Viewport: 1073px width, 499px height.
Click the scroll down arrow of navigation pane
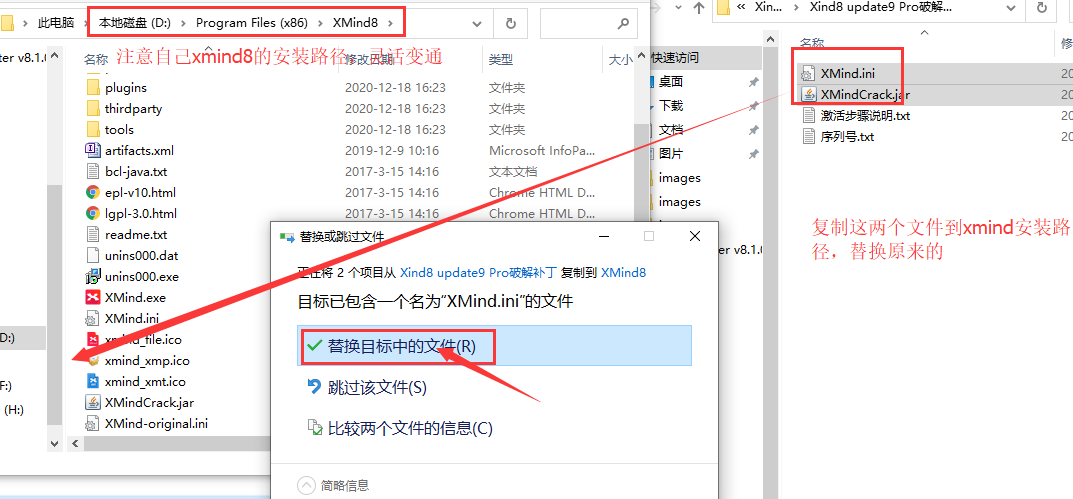(54, 444)
